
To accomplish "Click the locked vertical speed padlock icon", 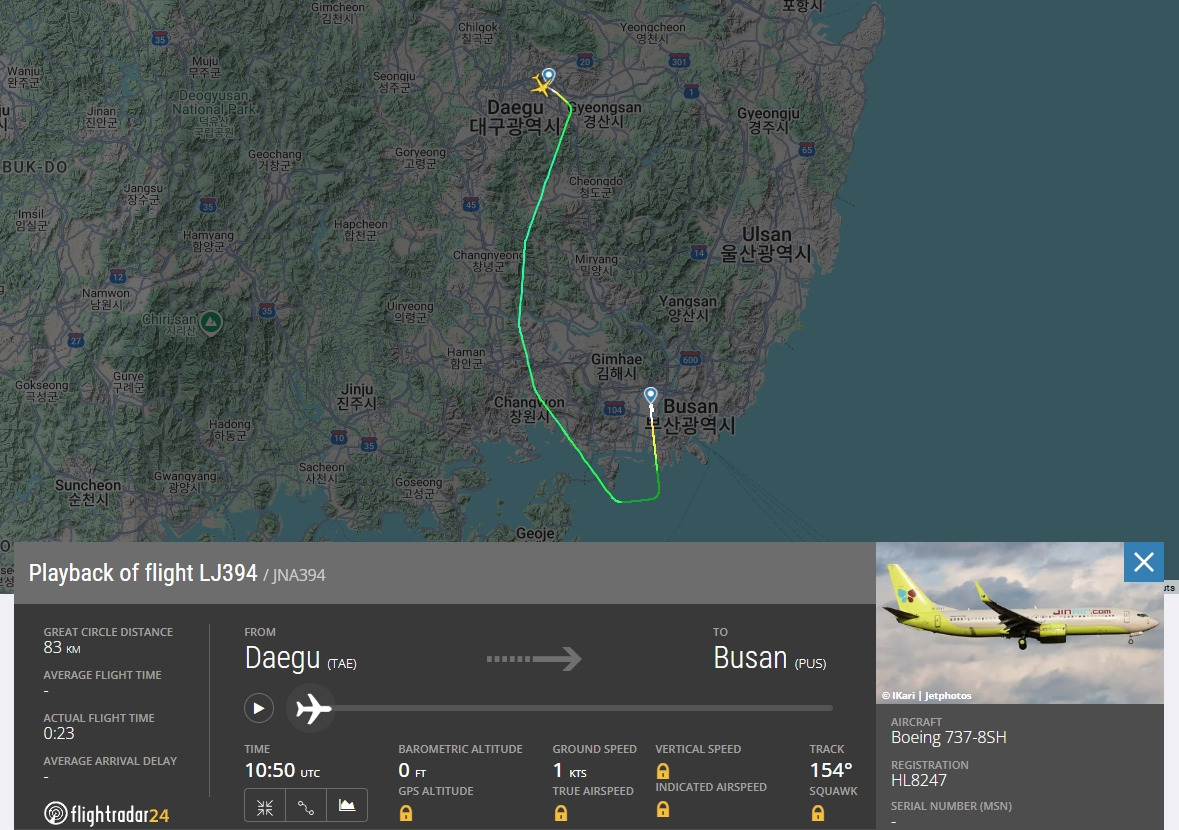I will 662,771.
